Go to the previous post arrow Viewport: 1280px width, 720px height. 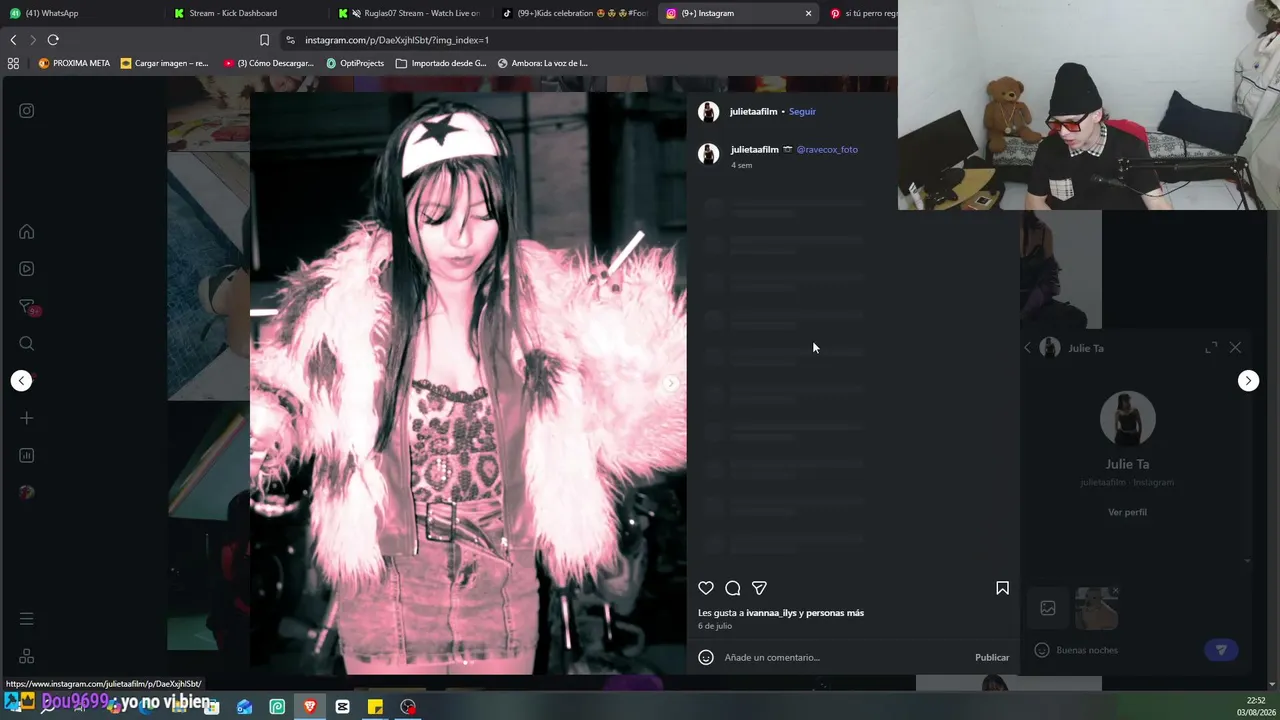point(21,380)
